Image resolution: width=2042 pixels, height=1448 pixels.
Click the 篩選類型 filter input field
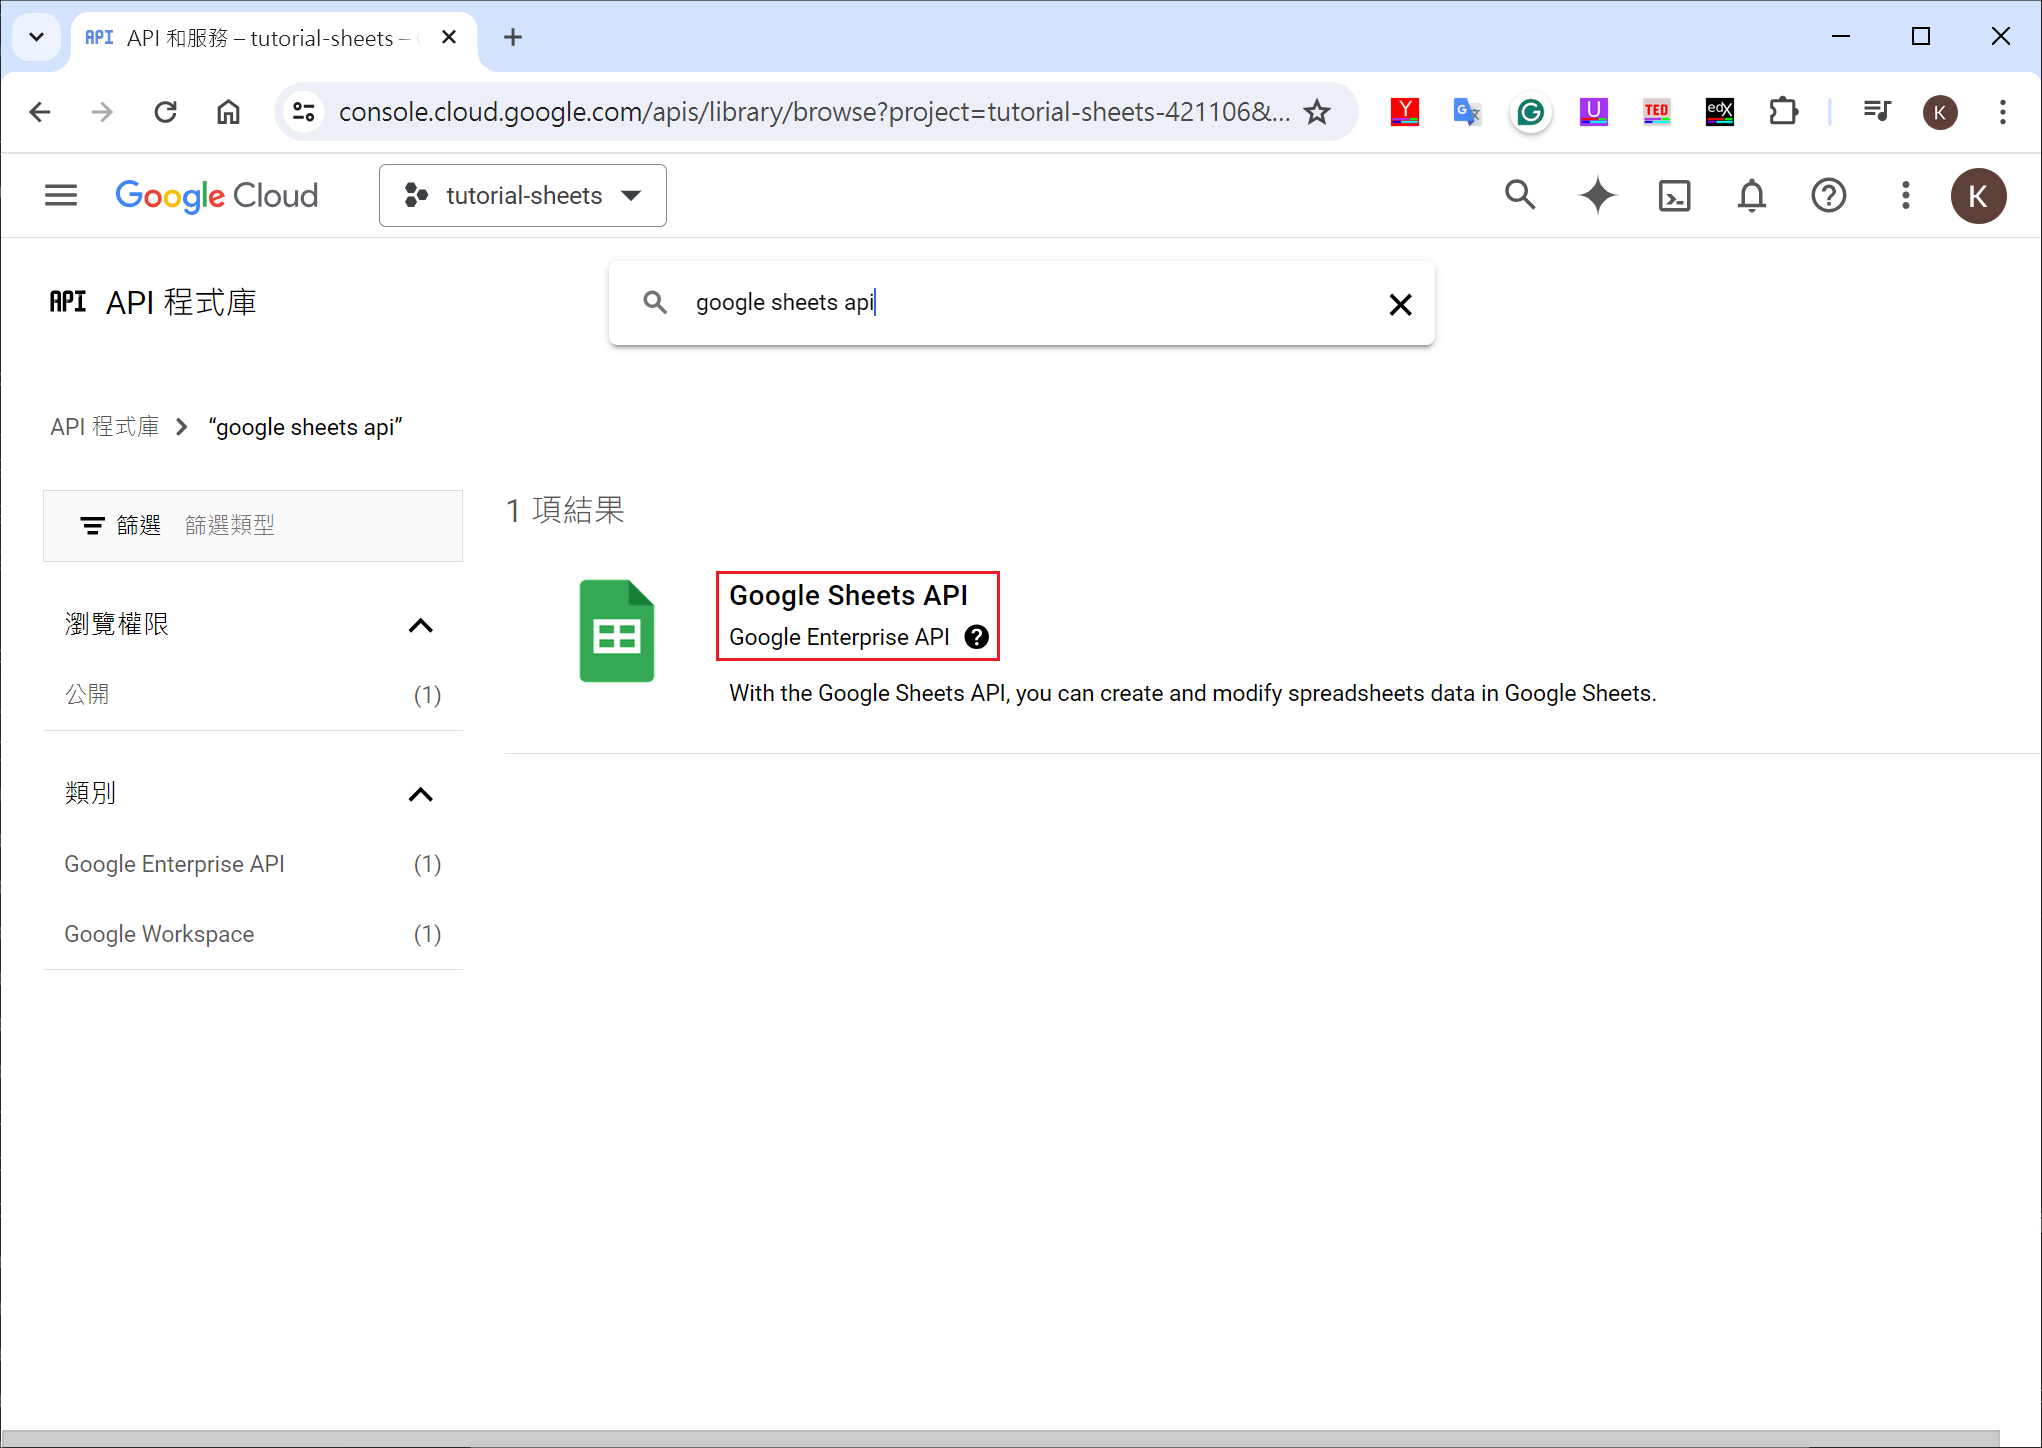click(x=310, y=525)
